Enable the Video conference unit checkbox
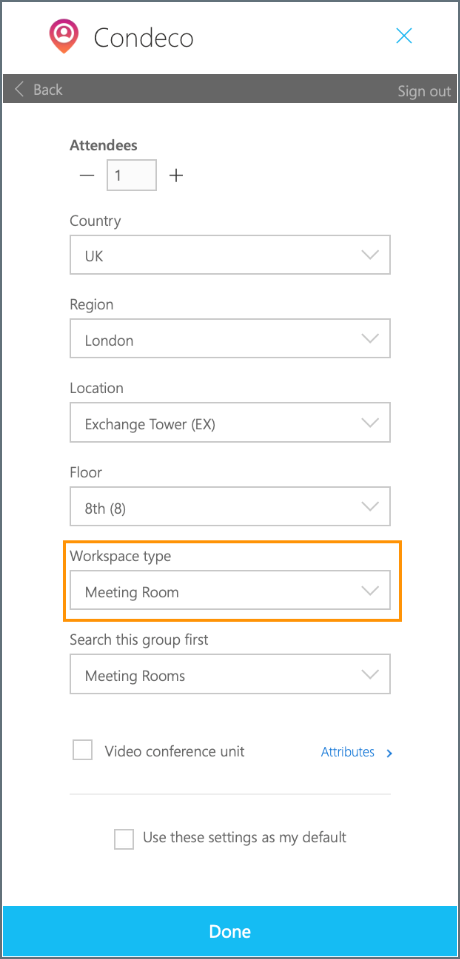Viewport: 460px width, 959px height. (83, 750)
